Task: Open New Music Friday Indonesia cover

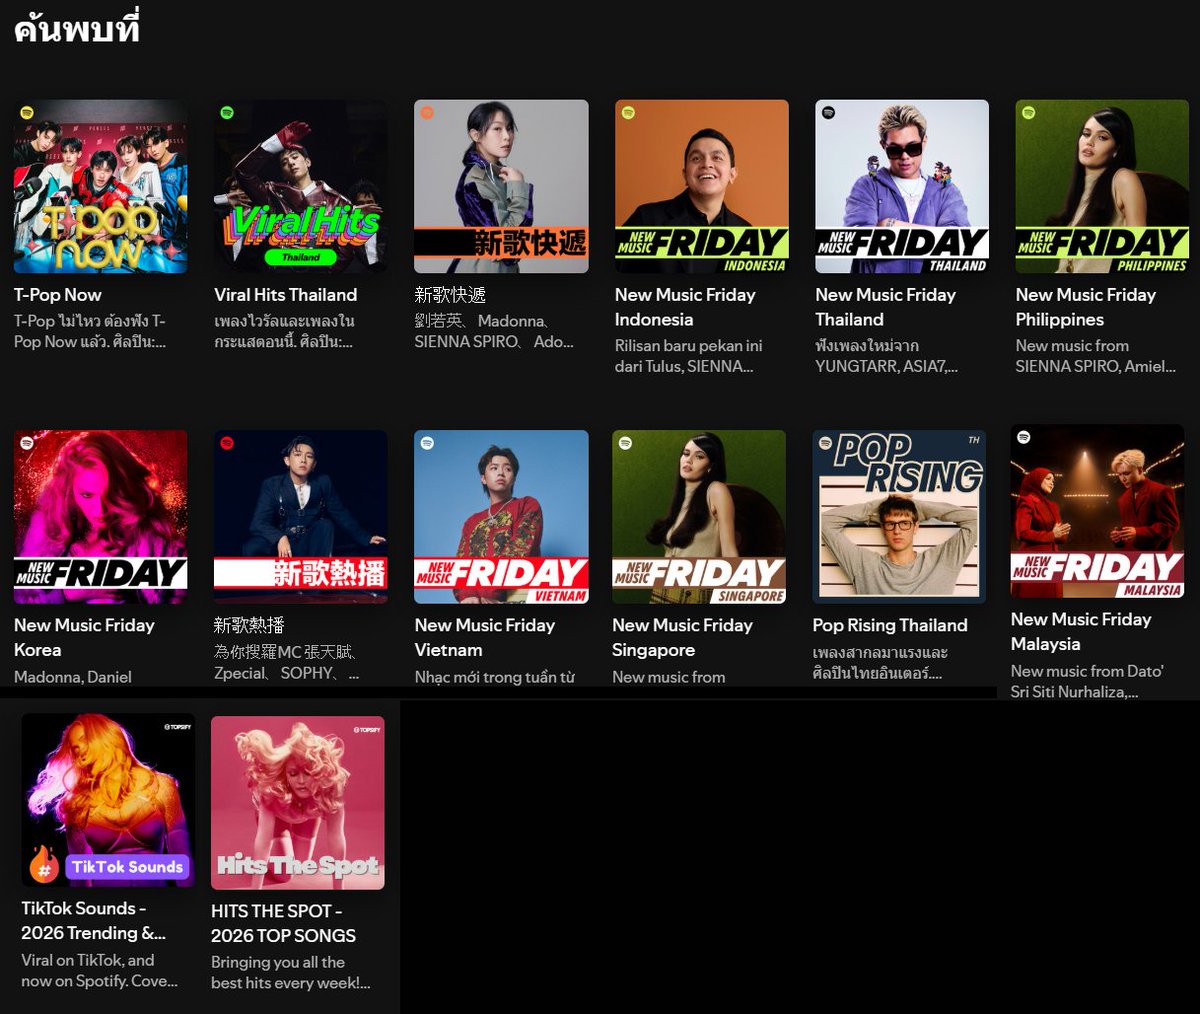Action: click(701, 186)
